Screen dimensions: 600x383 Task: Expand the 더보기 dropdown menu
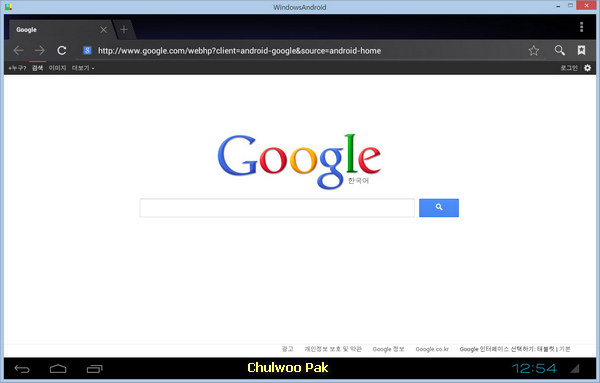[x=83, y=68]
